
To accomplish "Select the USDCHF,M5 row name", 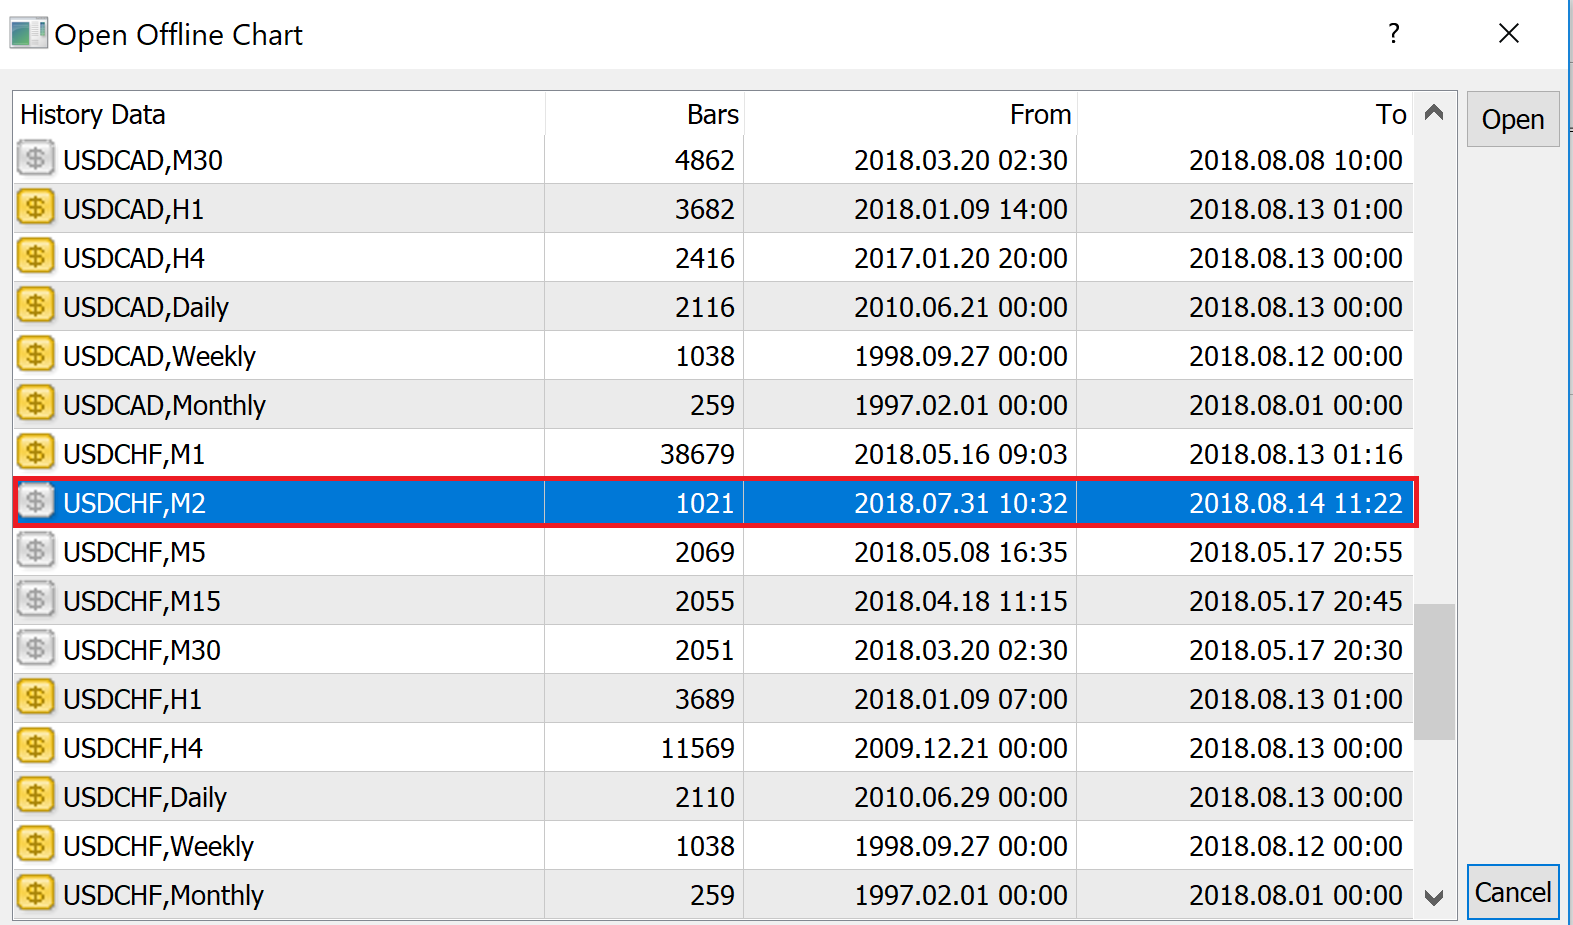I will (x=135, y=552).
